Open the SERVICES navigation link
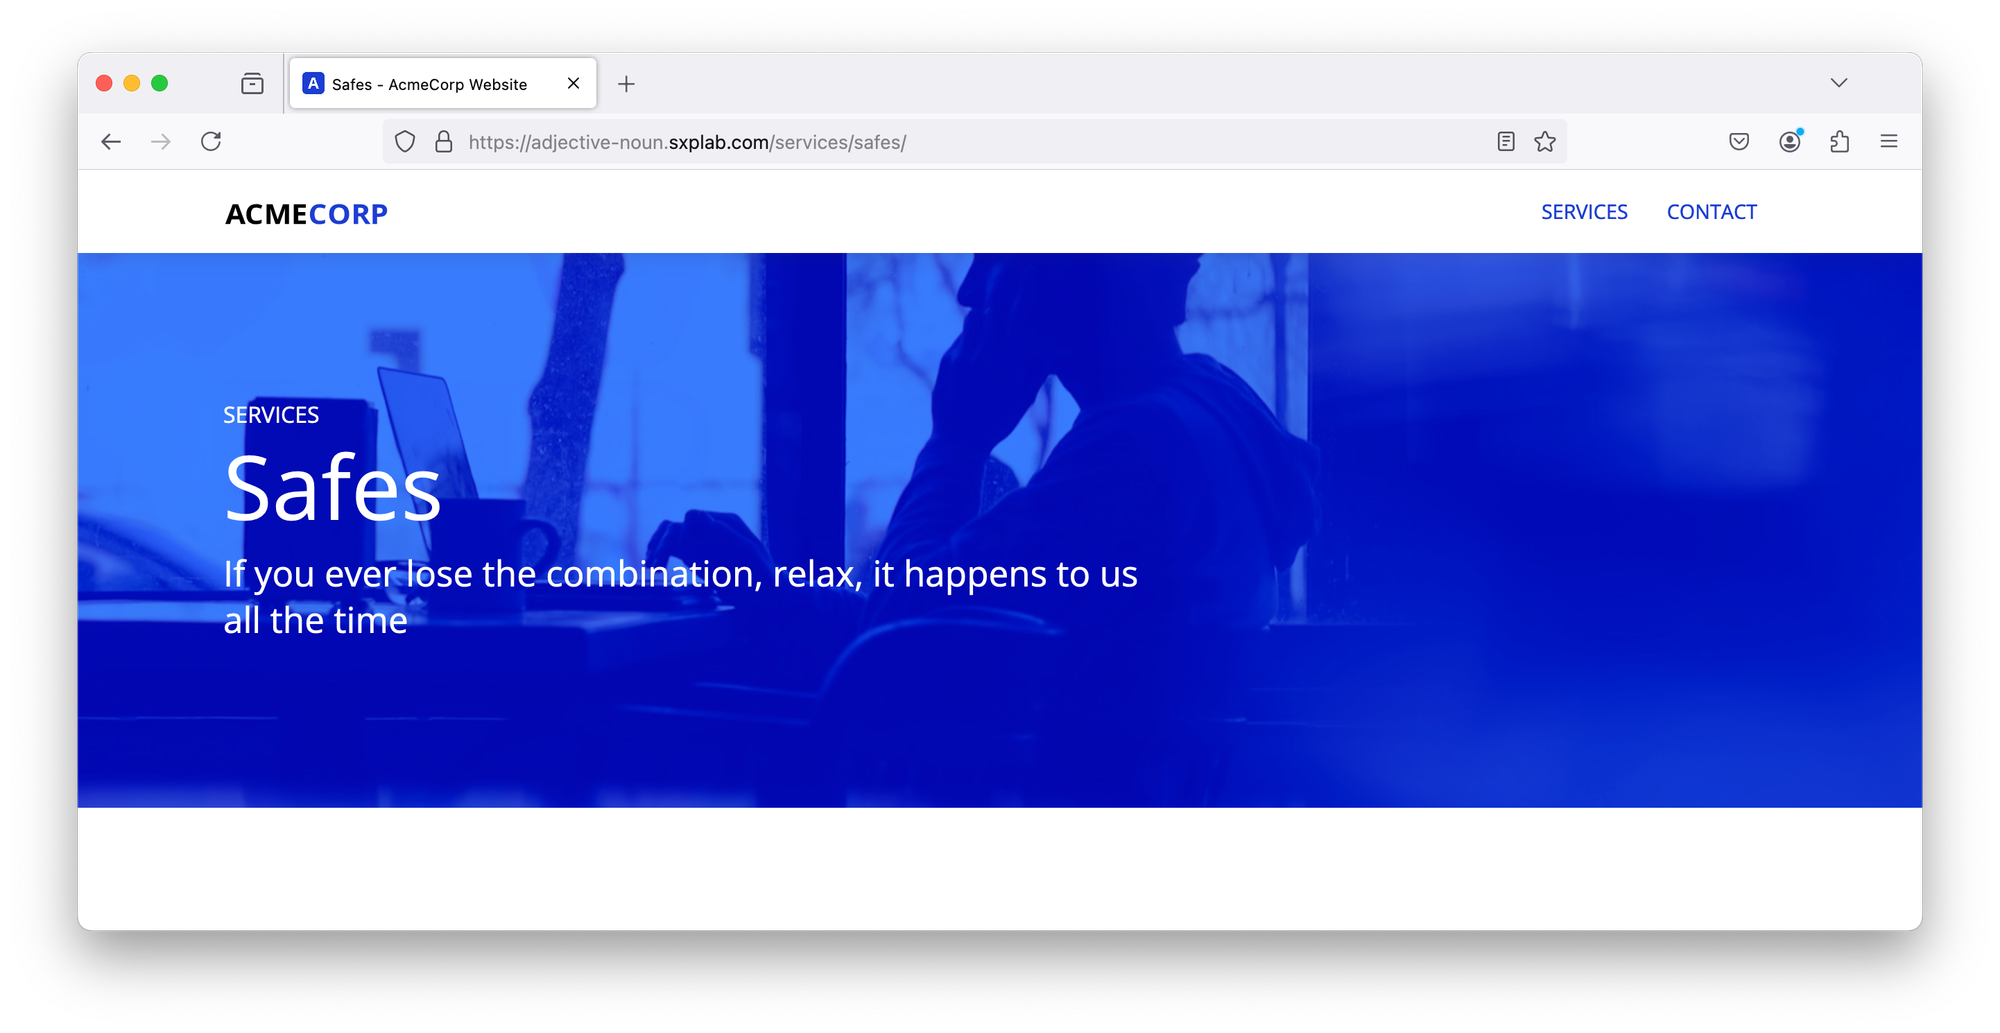Screen dimensions: 2000x1033 (1584, 212)
